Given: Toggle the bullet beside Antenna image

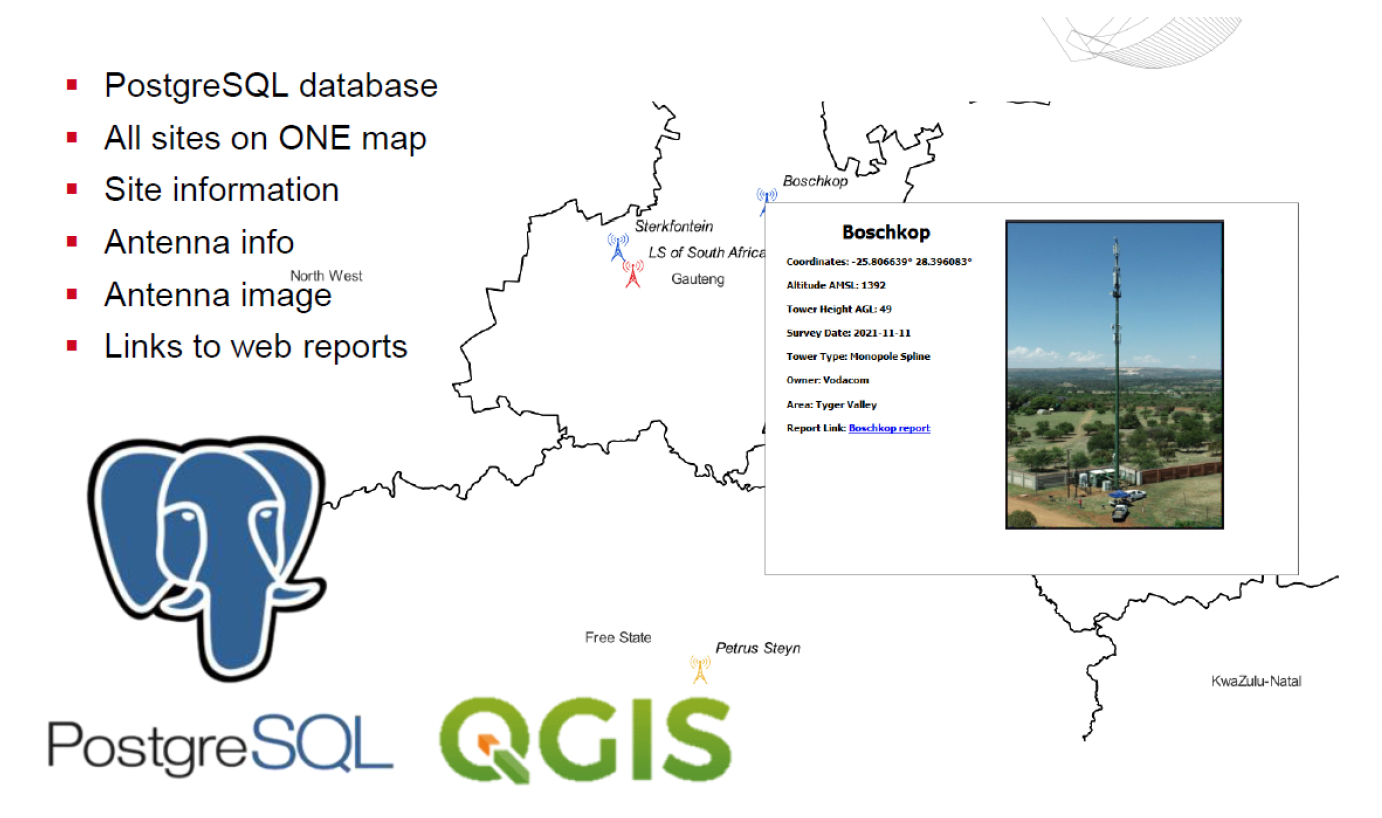Looking at the screenshot, I should click(70, 296).
